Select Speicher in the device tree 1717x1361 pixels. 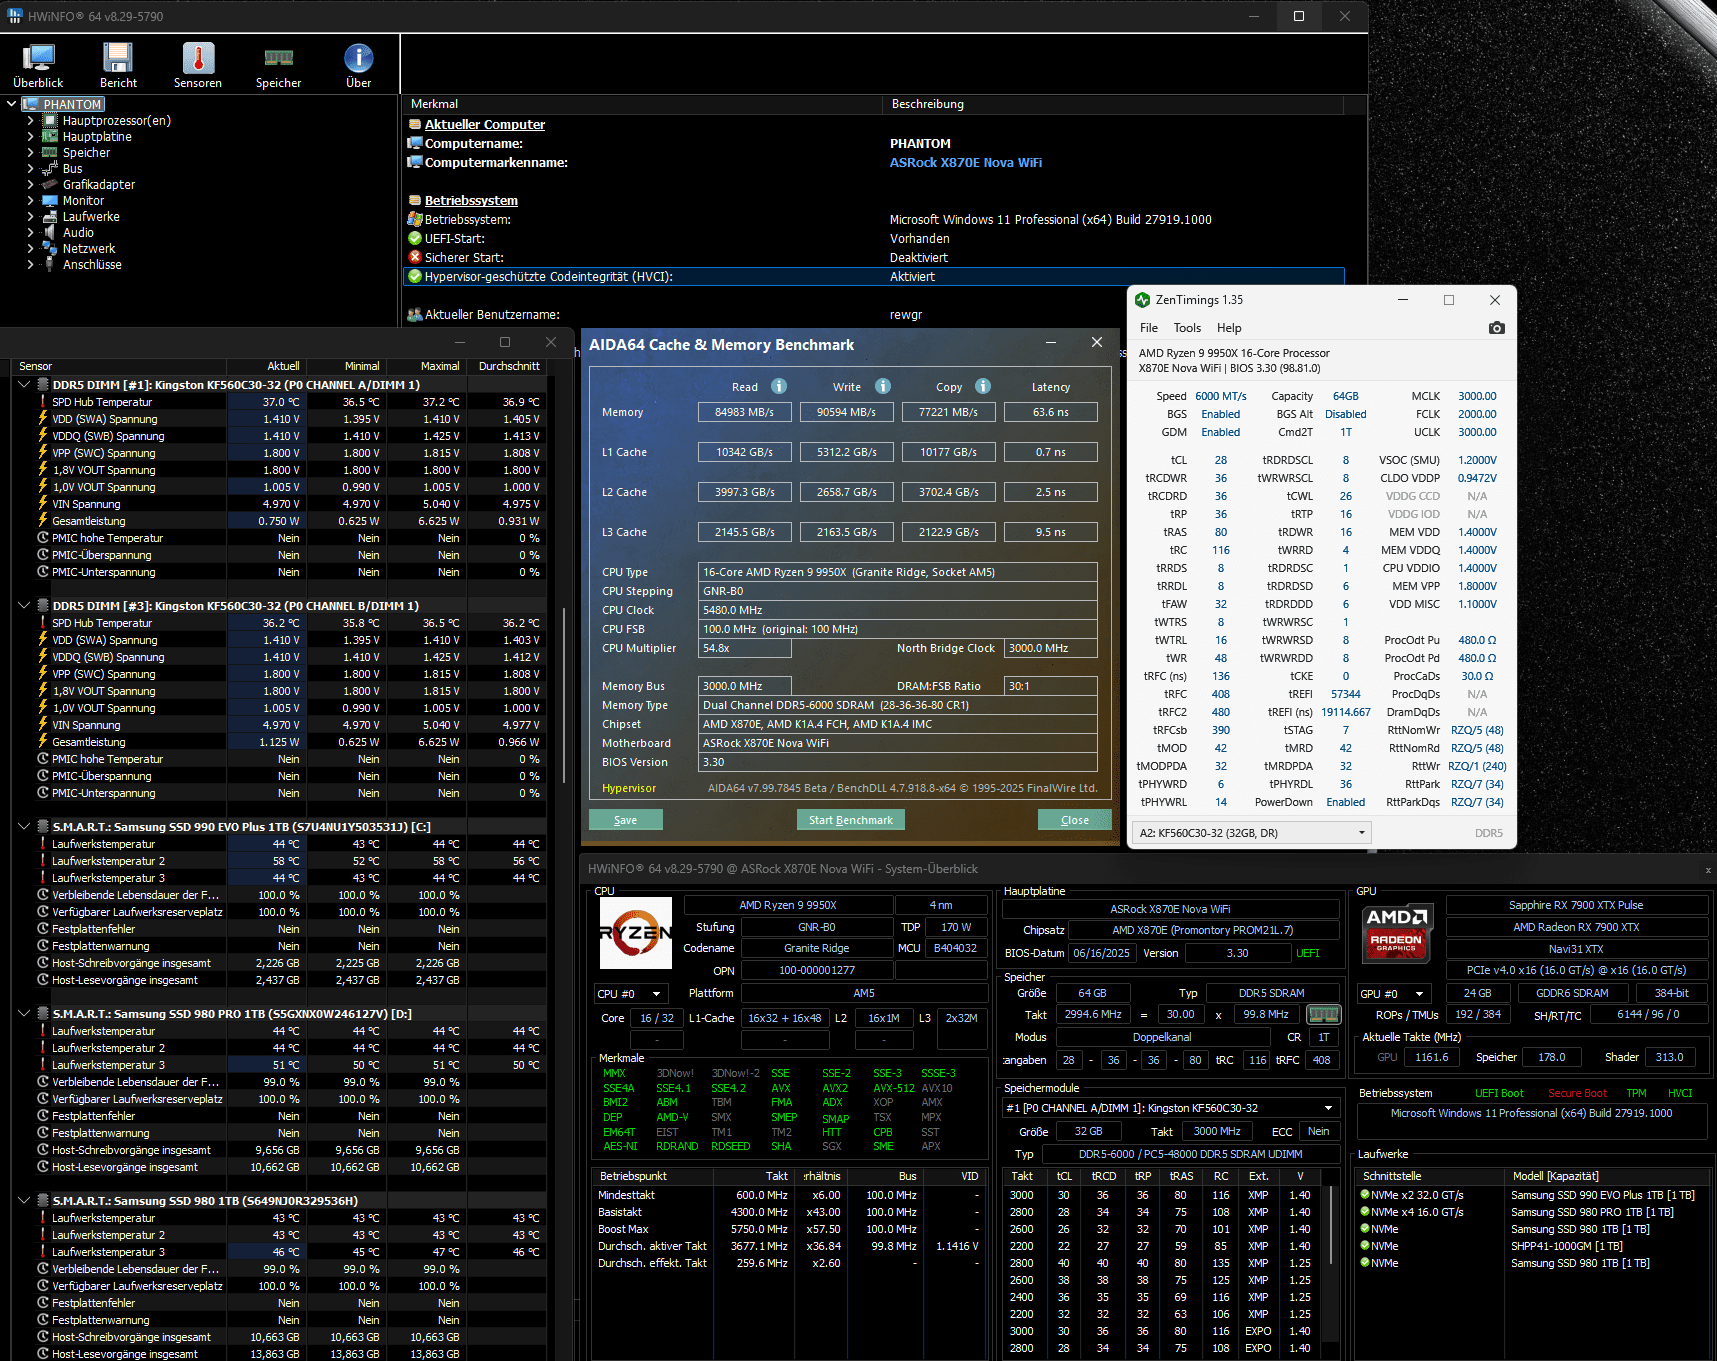(87, 153)
